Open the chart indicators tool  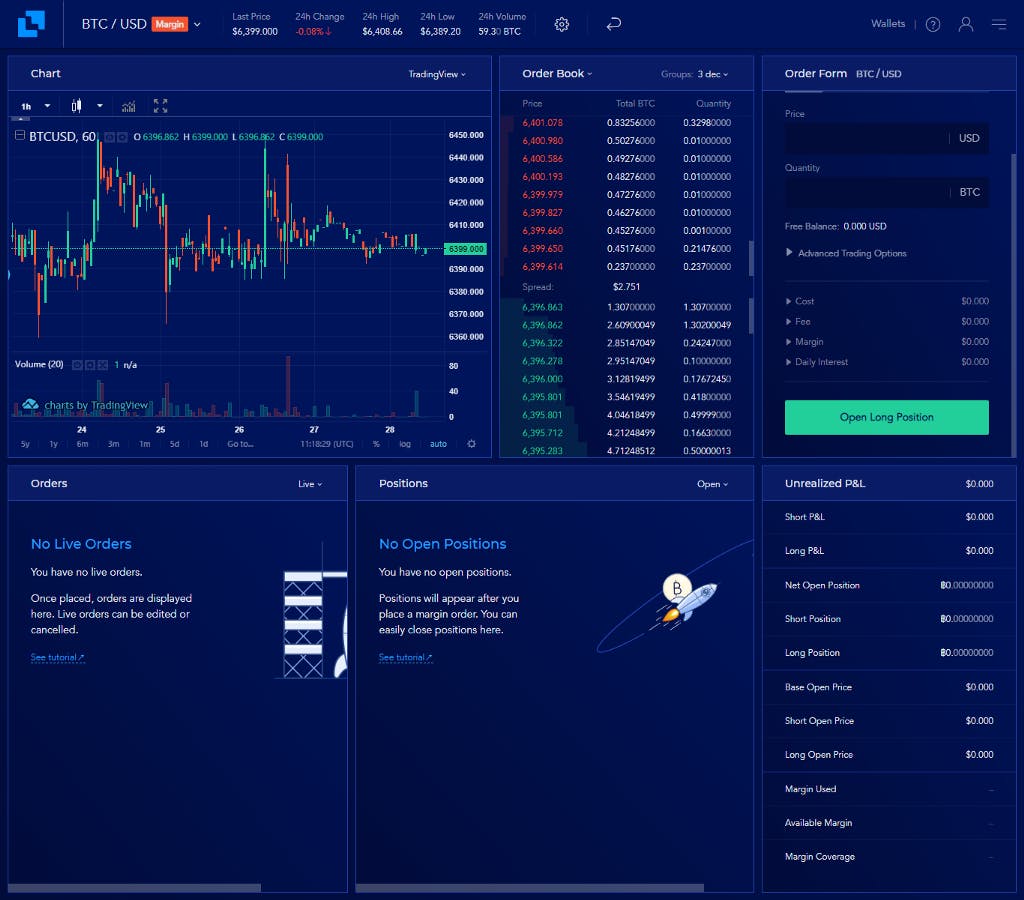(x=128, y=105)
